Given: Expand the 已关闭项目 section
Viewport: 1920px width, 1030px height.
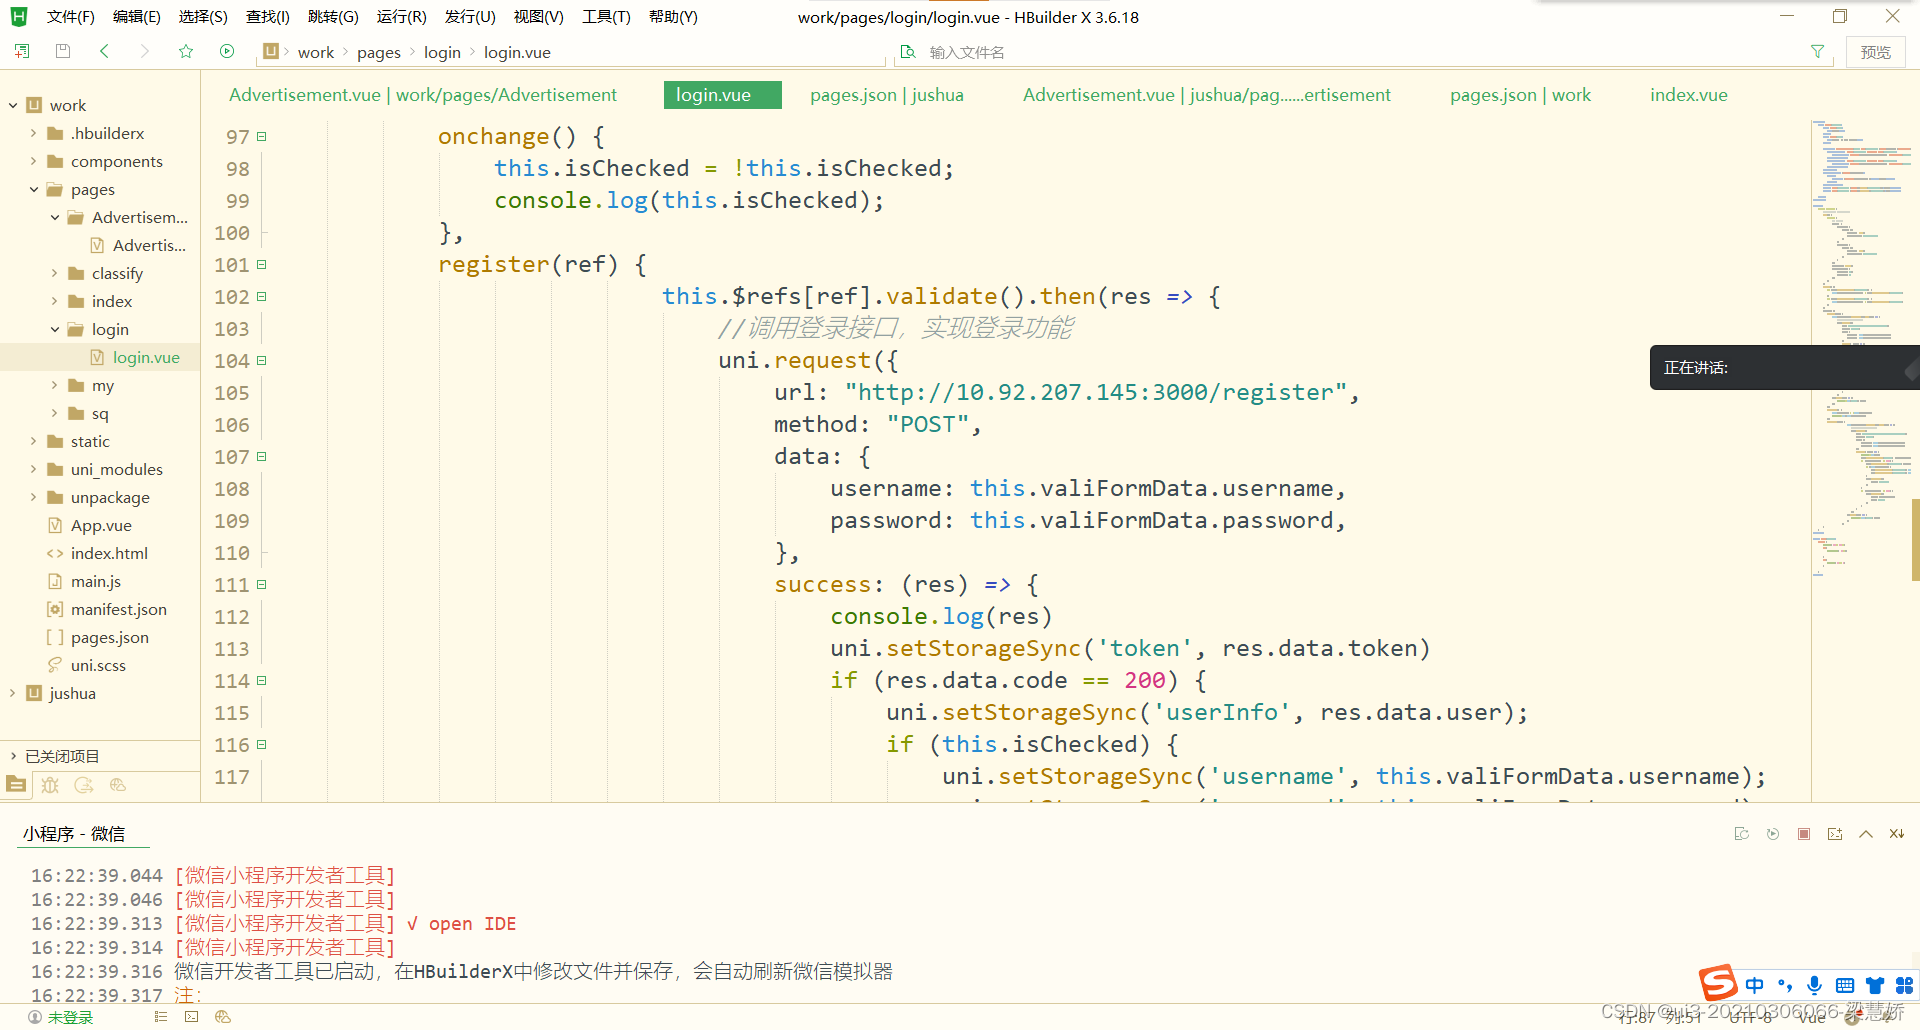Looking at the screenshot, I should pyautogui.click(x=13, y=756).
